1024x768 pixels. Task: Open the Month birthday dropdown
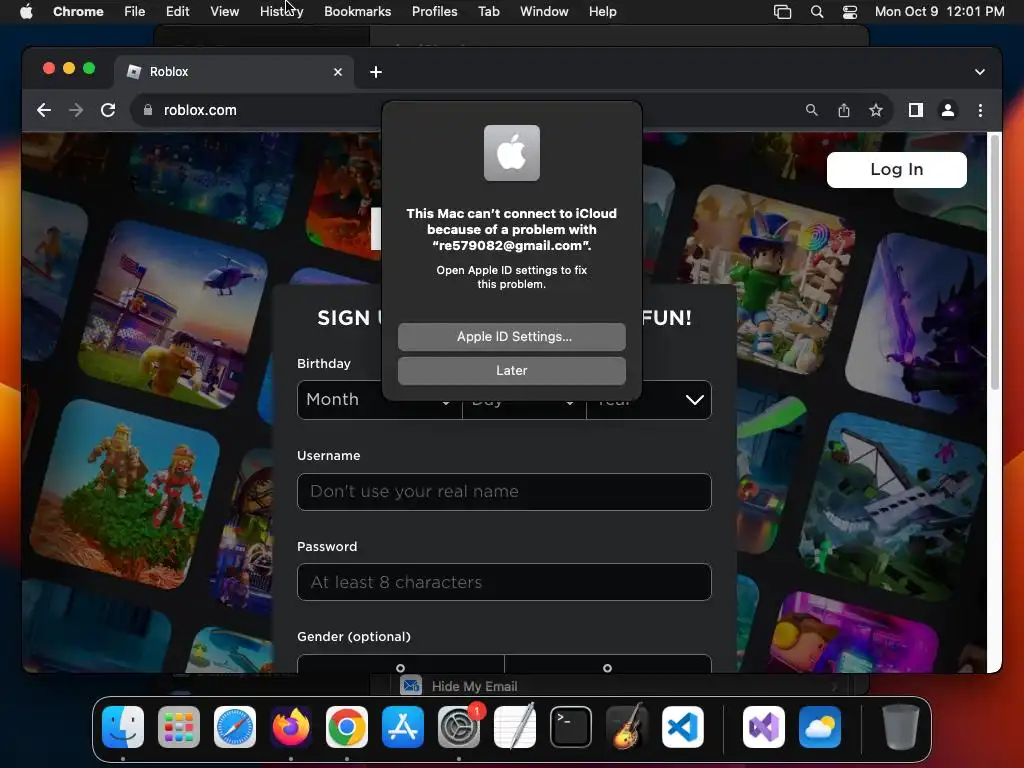379,400
